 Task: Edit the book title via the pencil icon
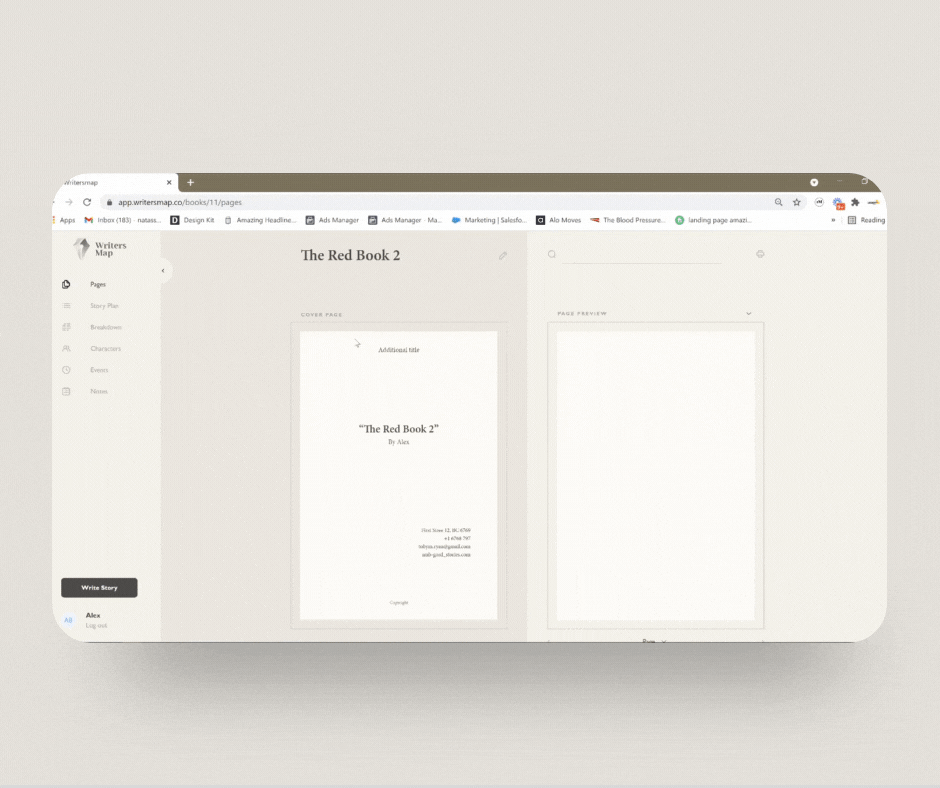point(503,256)
